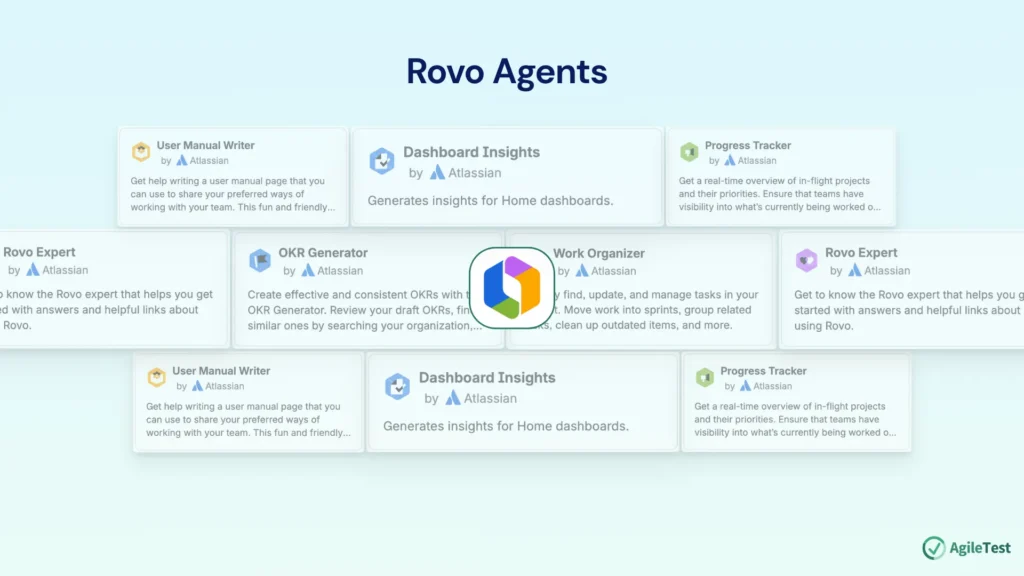Click the Dashboard Insights icon in the lower row
This screenshot has width=1024, height=576.
pos(398,386)
